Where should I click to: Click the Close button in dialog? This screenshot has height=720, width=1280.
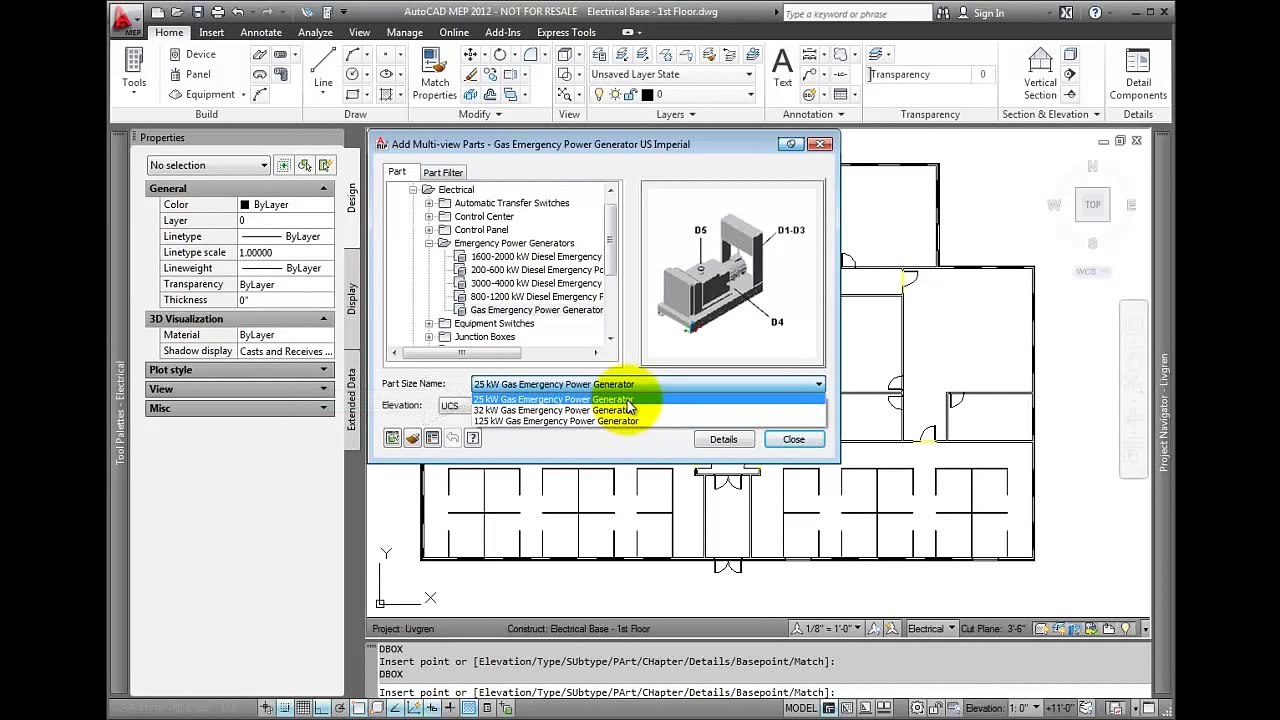coord(793,439)
